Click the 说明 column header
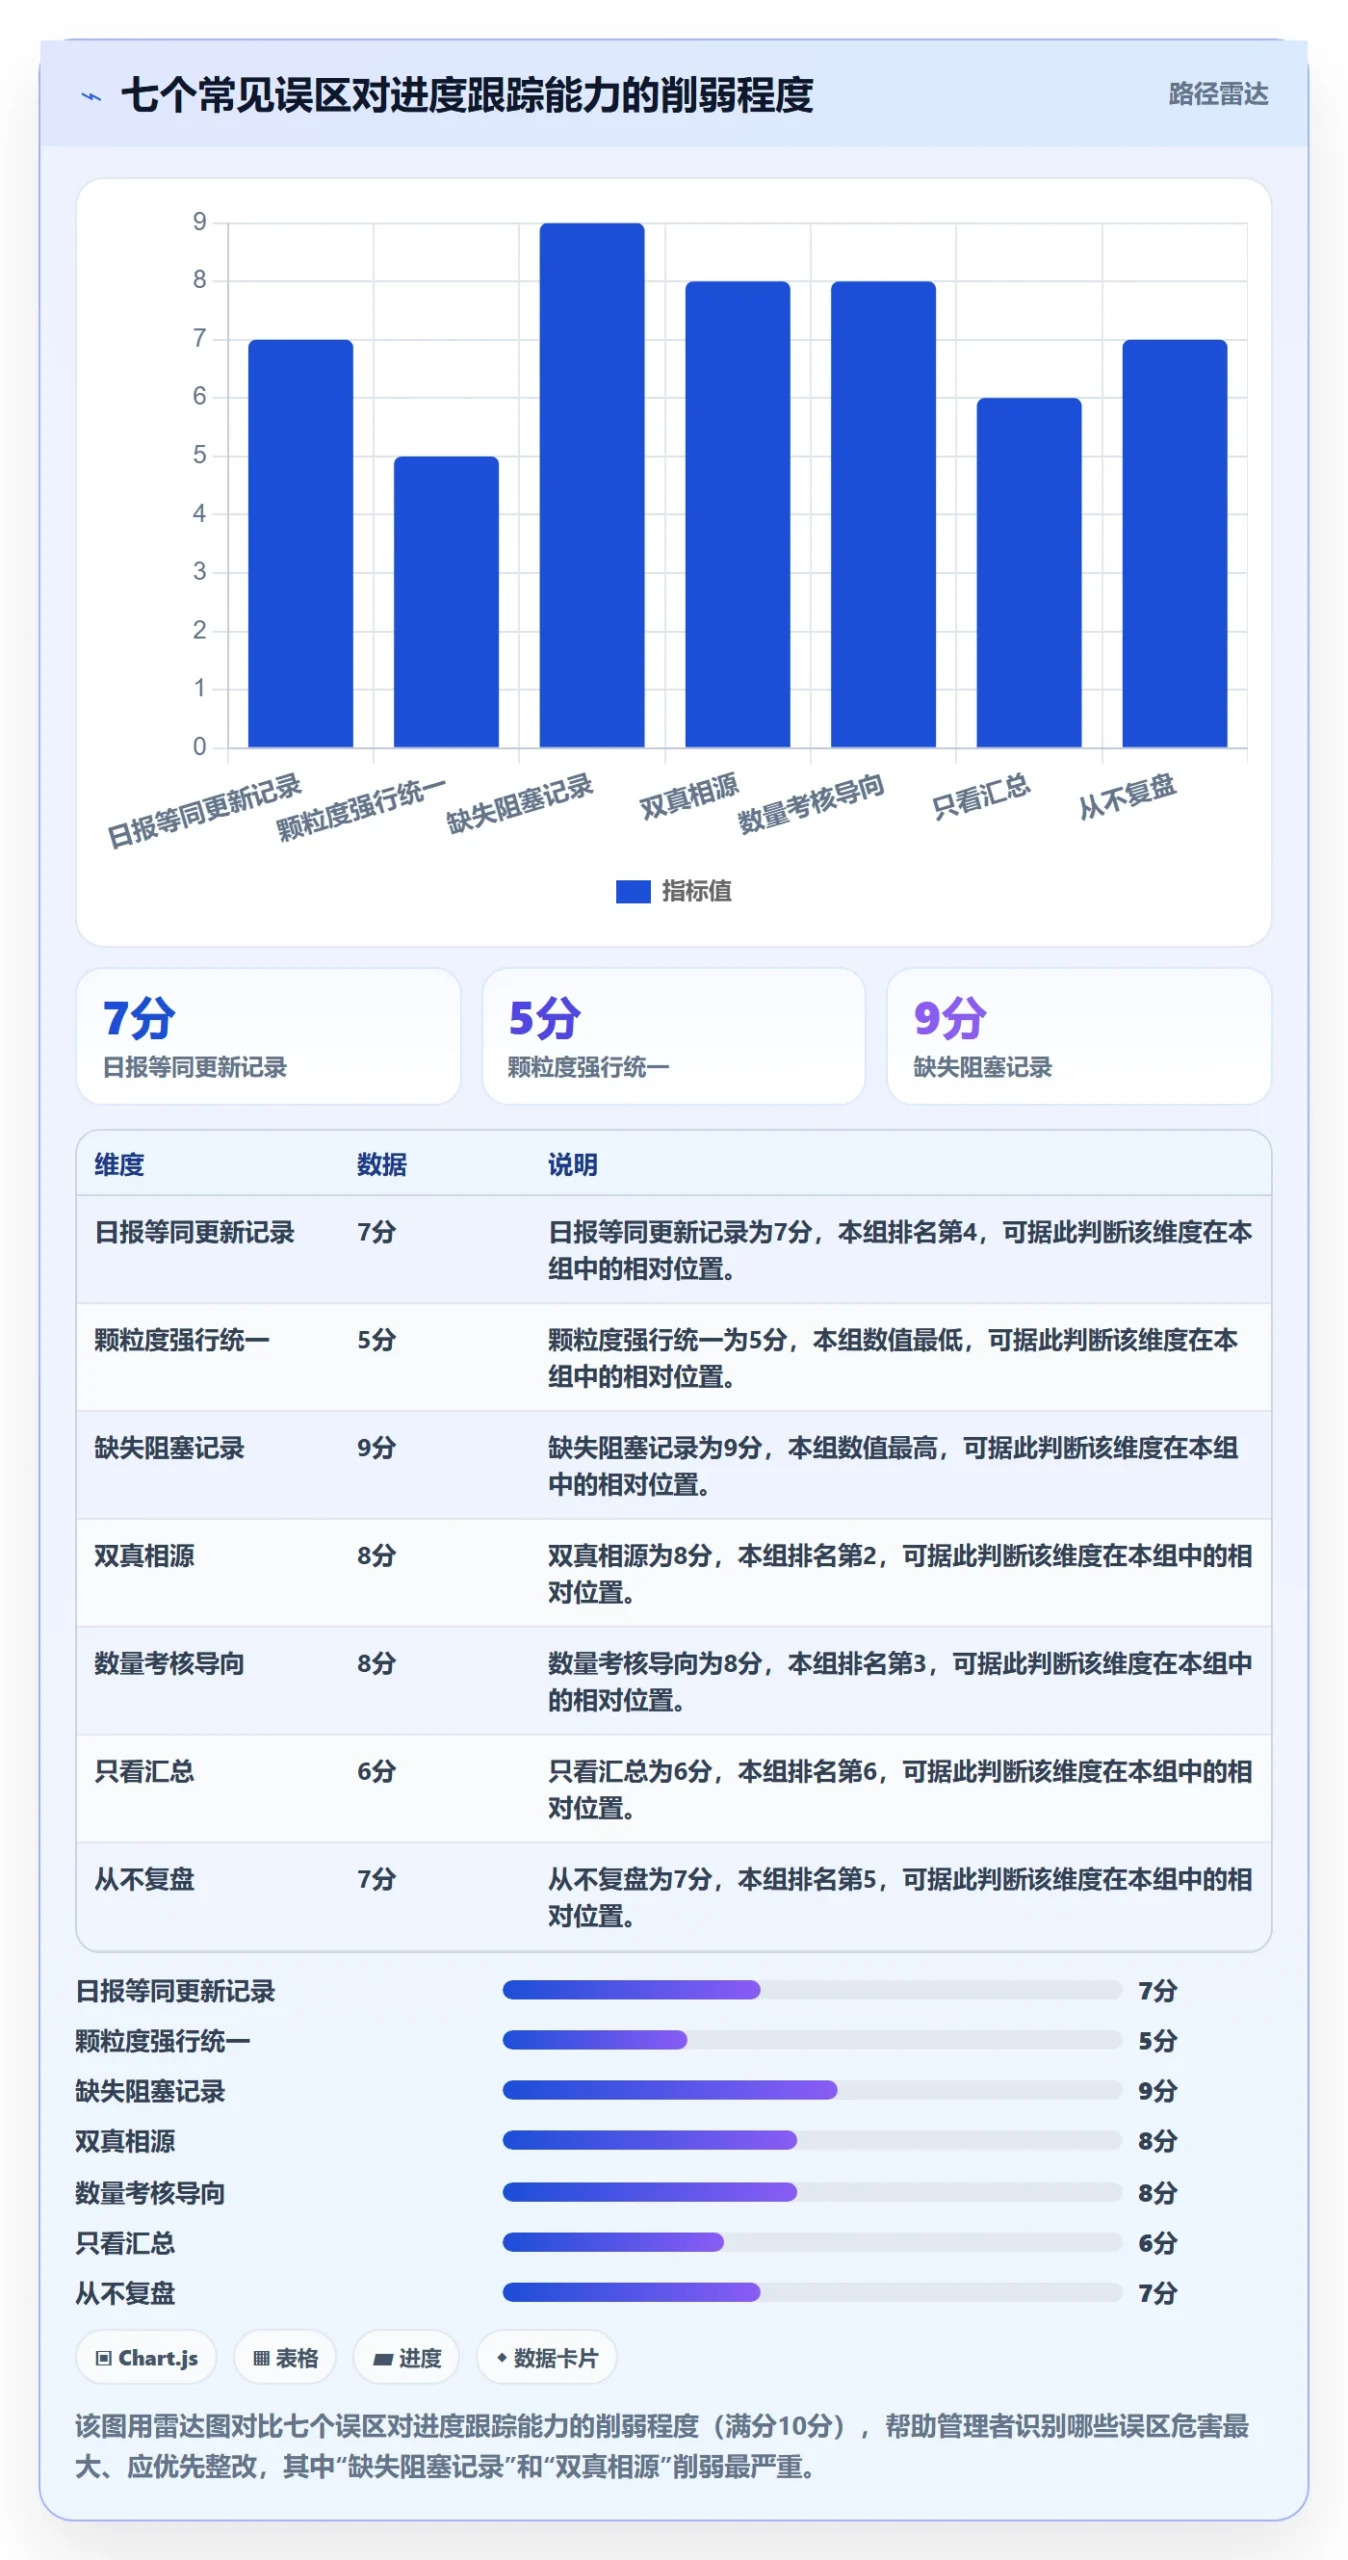 click(x=572, y=1164)
